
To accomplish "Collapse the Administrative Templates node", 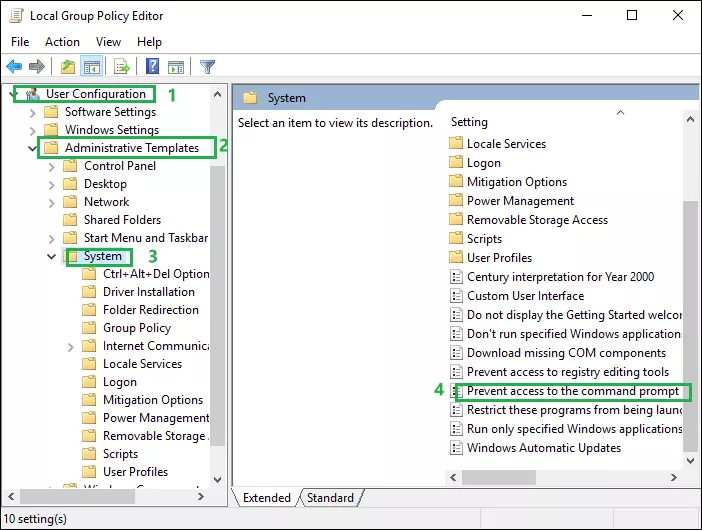I will (32, 148).
